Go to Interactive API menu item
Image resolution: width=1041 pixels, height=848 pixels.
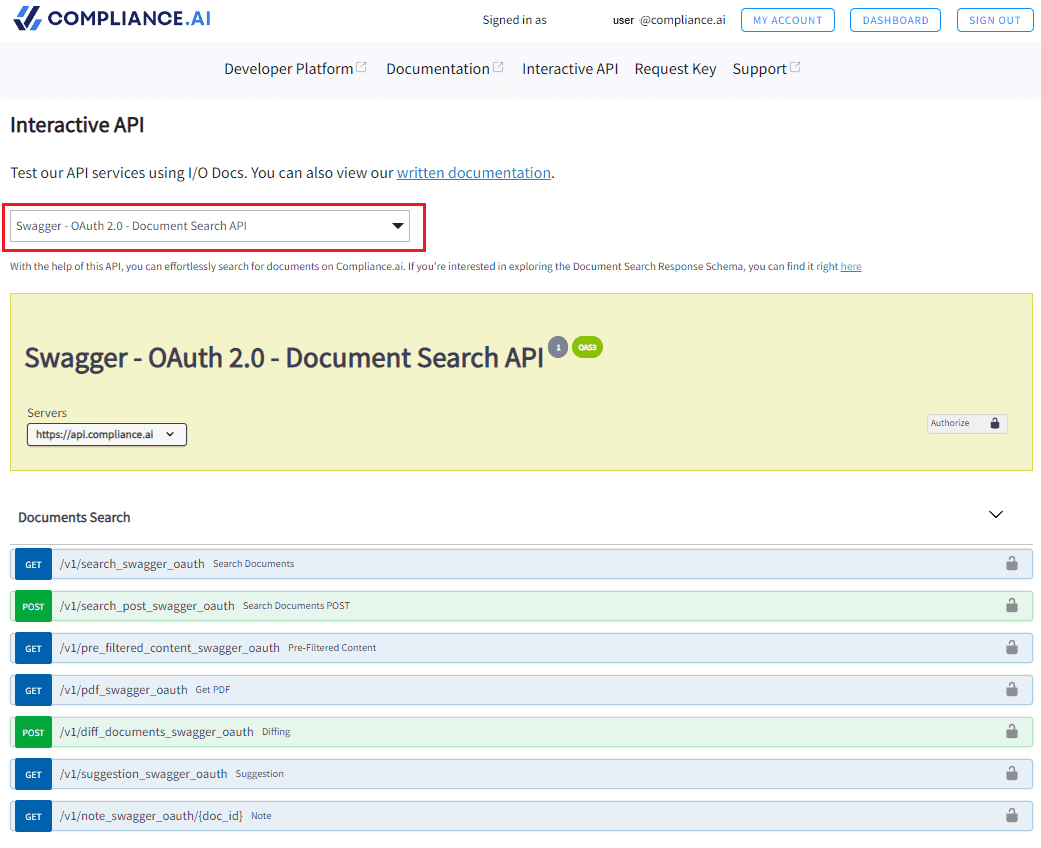[570, 69]
